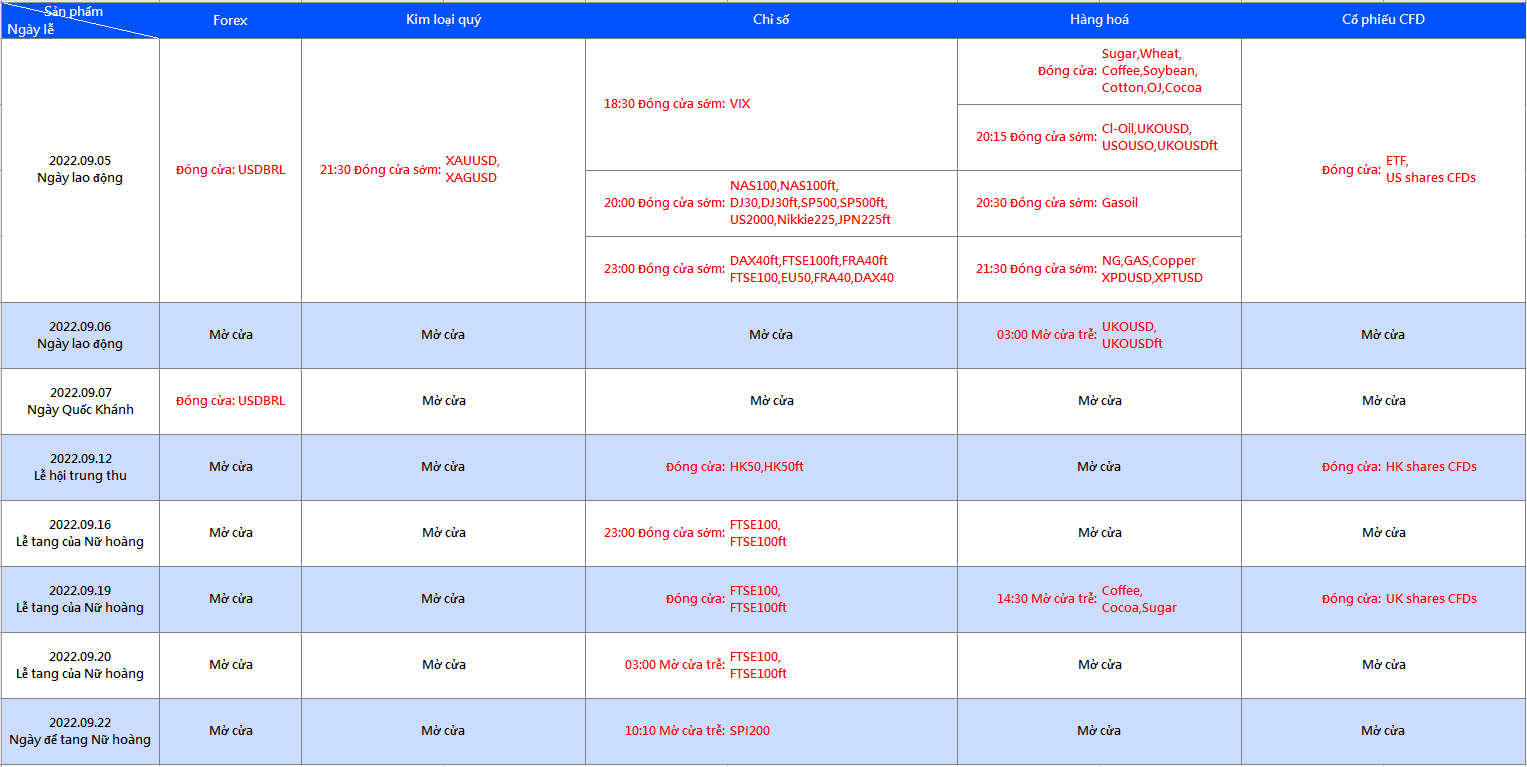1527x767 pixels.
Task: Select the 10:10 Mở cửa trễ SPI200 cell
Action: click(771, 731)
